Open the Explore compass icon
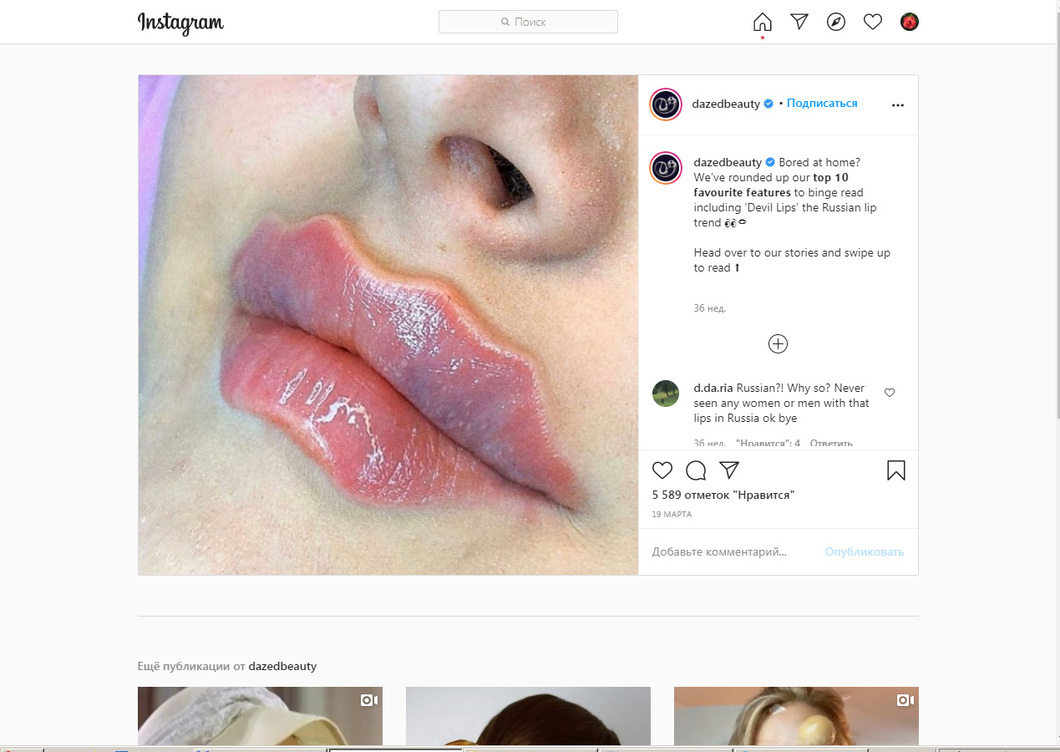1060x752 pixels. (x=836, y=22)
